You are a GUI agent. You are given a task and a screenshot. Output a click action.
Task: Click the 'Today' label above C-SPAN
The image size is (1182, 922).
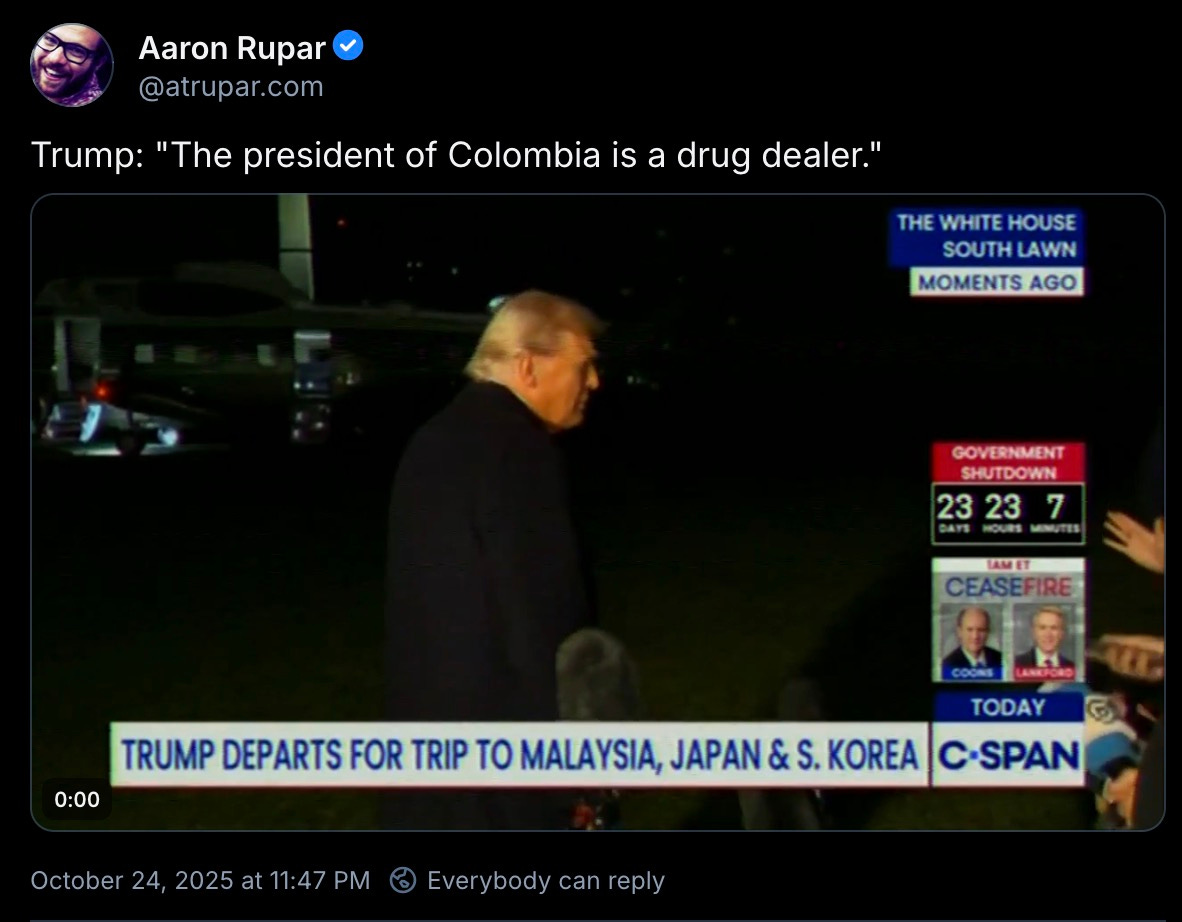pyautogui.click(x=1008, y=707)
